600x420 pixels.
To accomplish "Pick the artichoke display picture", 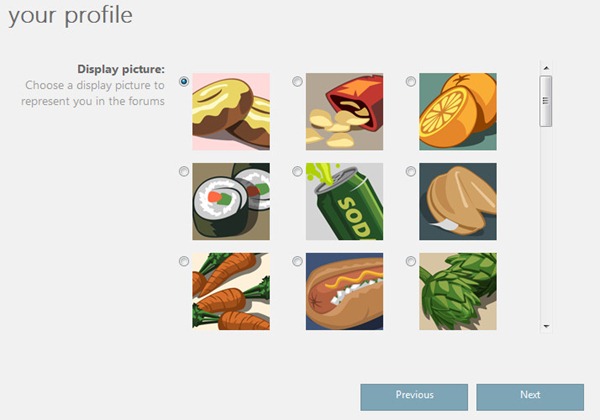I will coord(458,291).
